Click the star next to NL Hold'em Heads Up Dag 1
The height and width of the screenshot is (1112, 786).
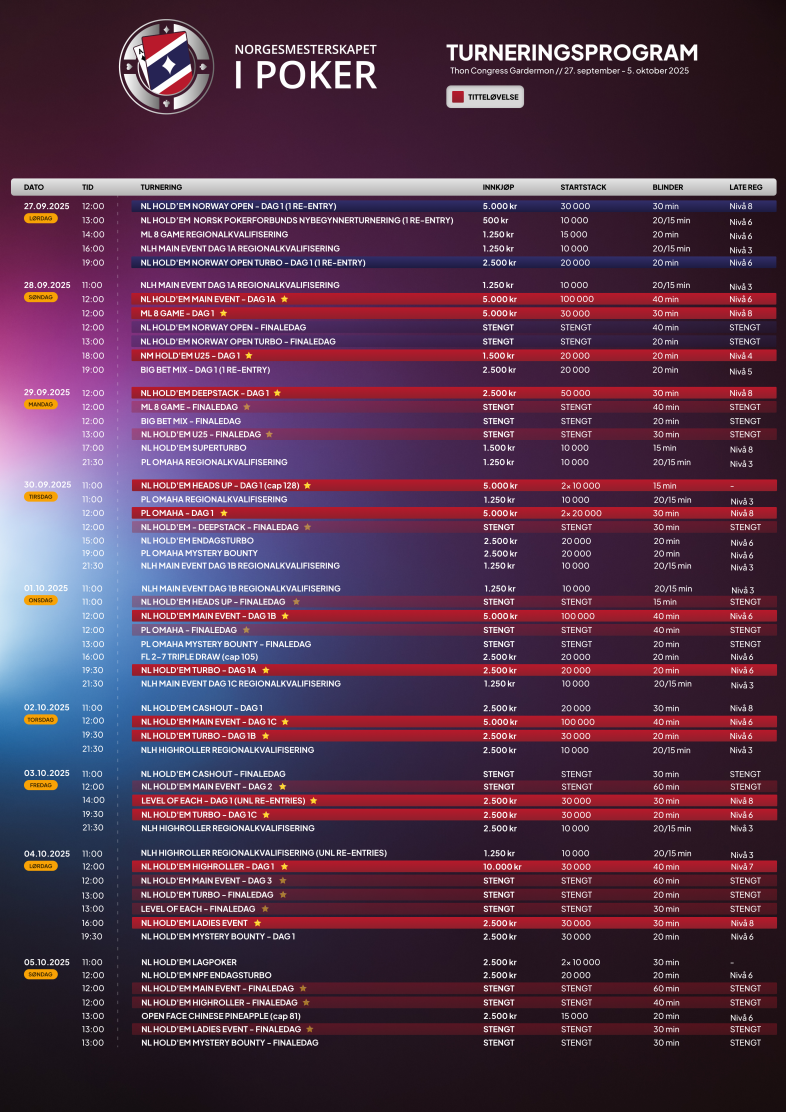pos(307,486)
